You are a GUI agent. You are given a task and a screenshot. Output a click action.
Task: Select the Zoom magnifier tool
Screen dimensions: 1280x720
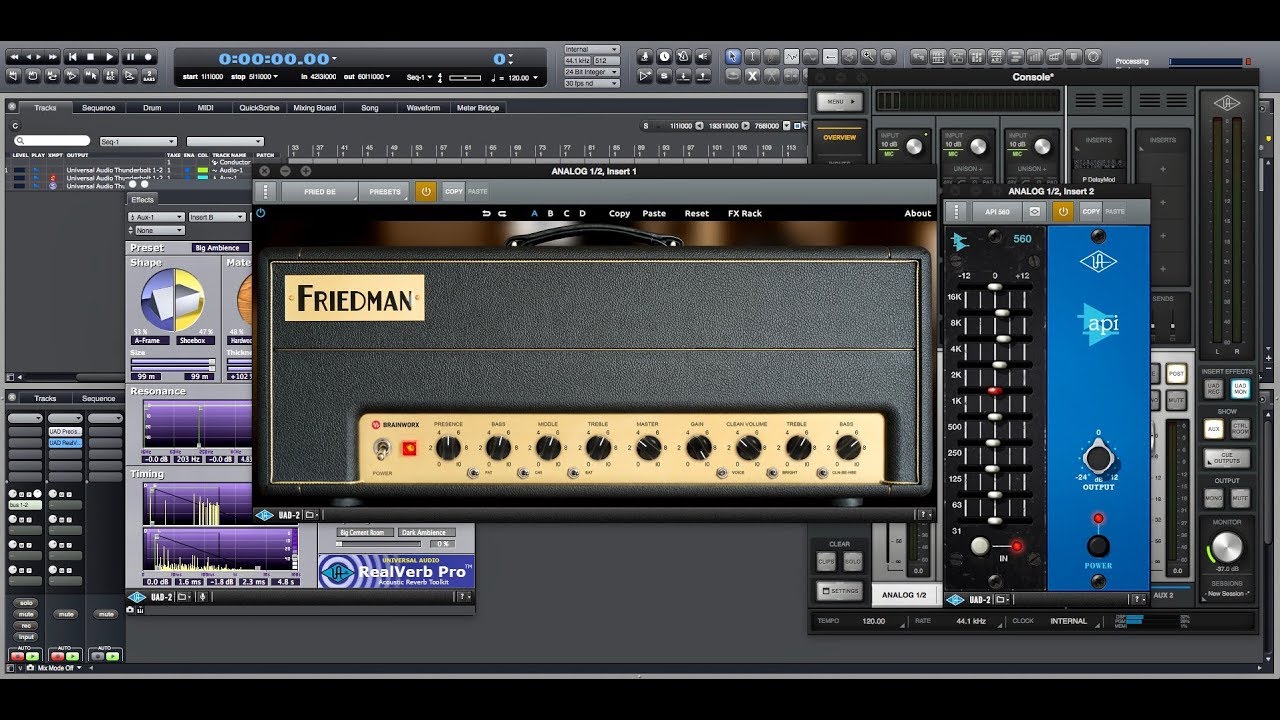868,56
